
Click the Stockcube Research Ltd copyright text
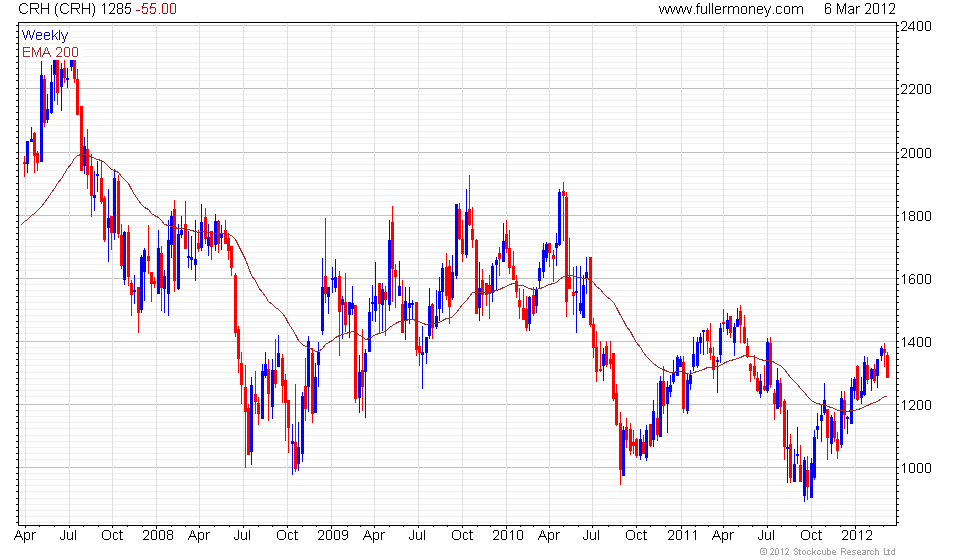tap(828, 552)
